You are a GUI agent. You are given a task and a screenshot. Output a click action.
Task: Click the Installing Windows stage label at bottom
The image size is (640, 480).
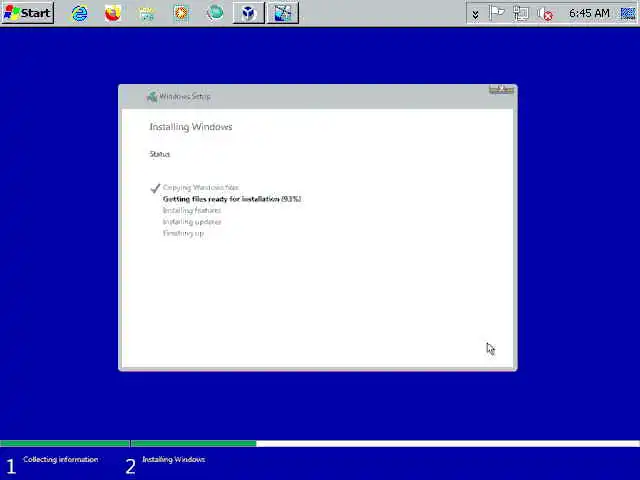coord(173,459)
